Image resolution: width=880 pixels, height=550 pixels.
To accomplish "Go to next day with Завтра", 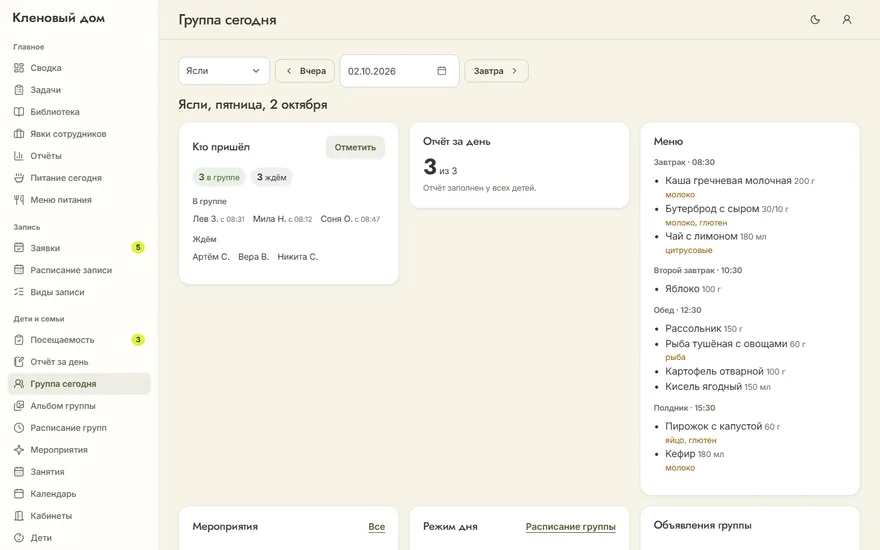I will [496, 71].
